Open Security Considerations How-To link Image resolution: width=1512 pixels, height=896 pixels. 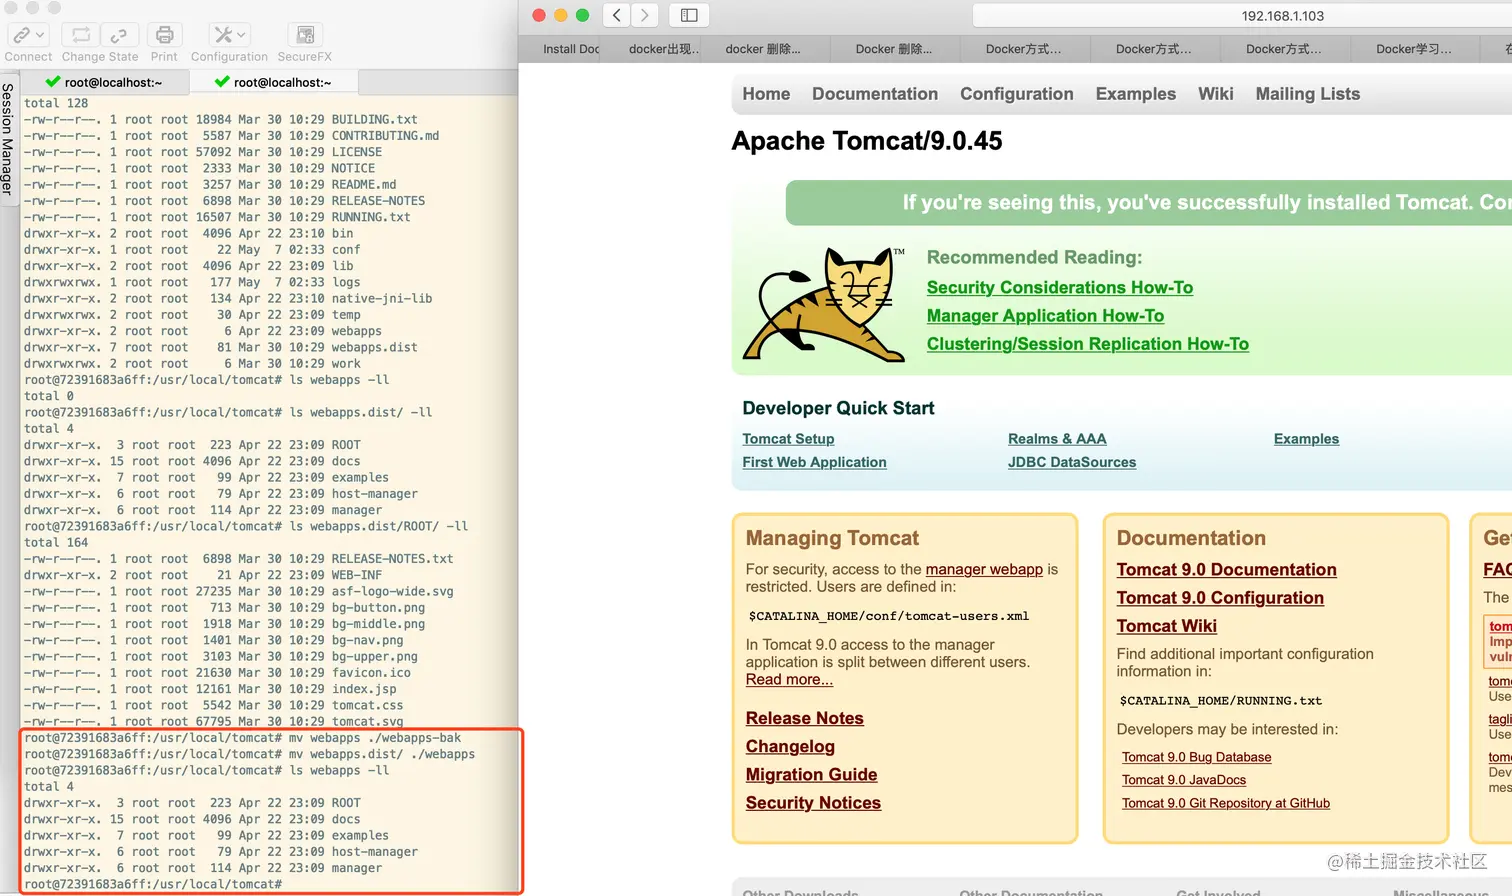coord(1060,287)
